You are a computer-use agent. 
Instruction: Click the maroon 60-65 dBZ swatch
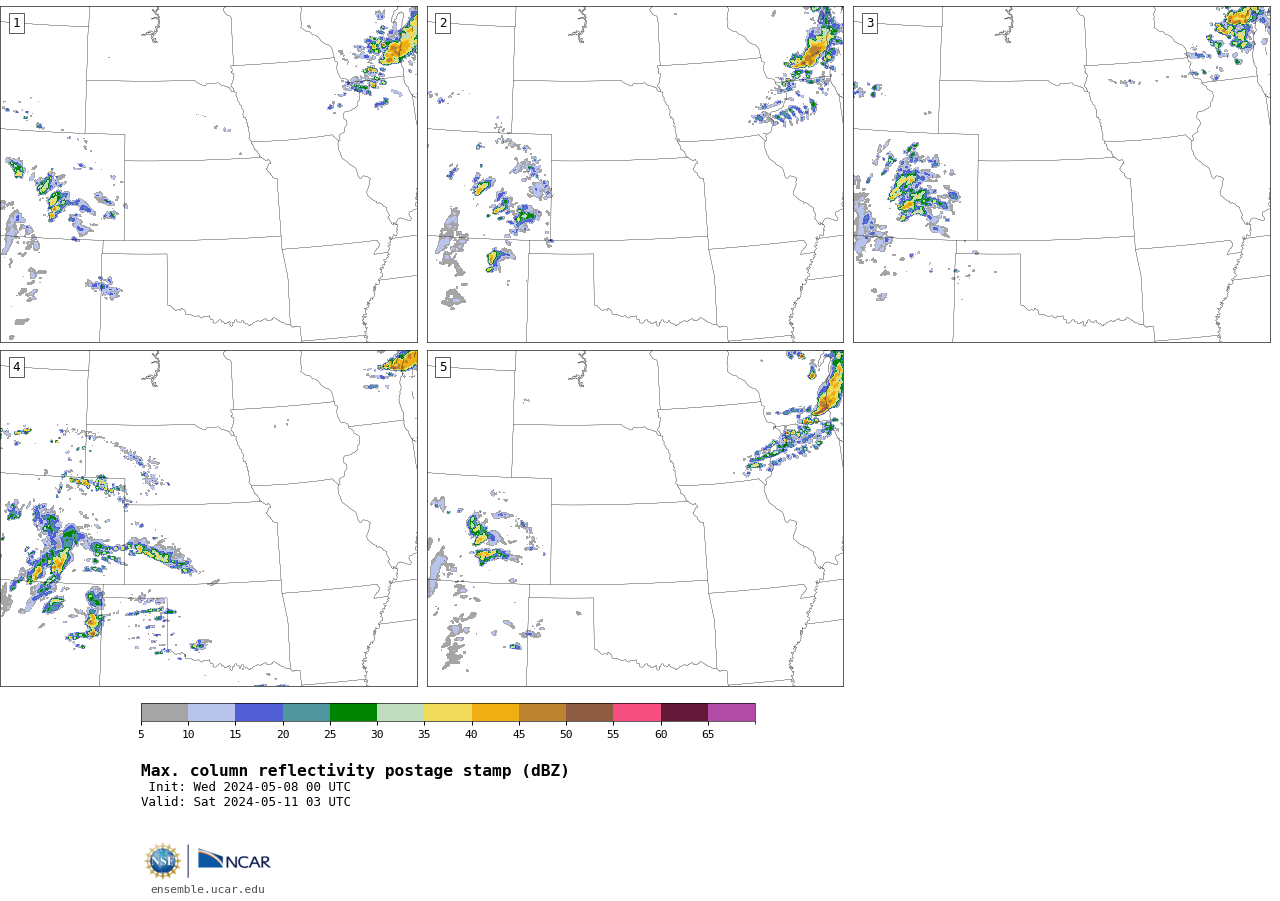[684, 712]
